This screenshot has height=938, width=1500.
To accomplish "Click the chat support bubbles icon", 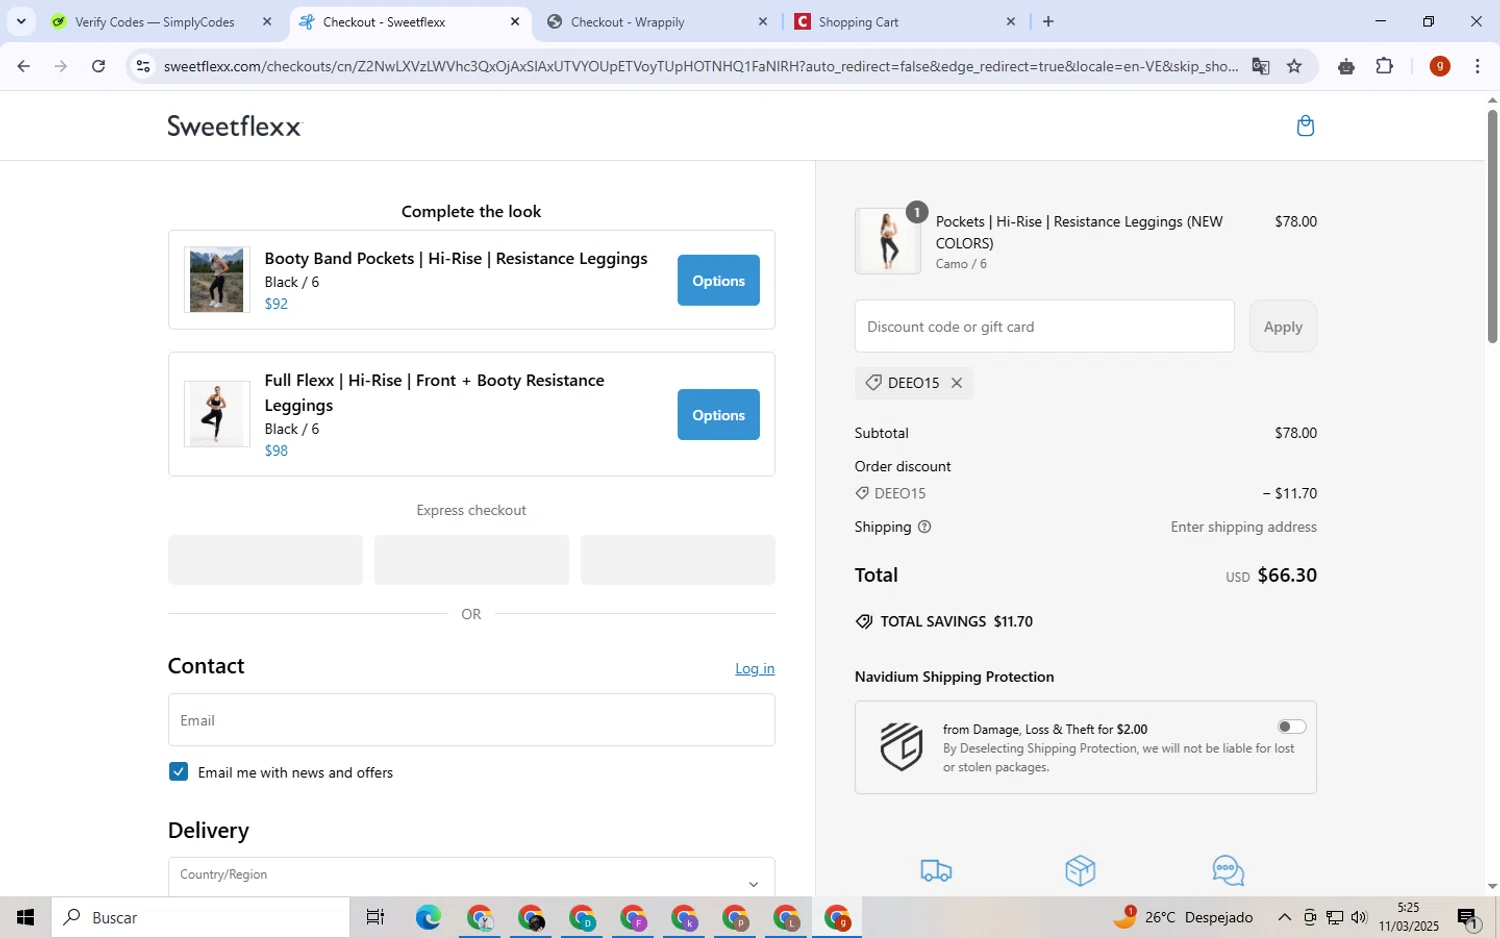I will tap(1228, 871).
